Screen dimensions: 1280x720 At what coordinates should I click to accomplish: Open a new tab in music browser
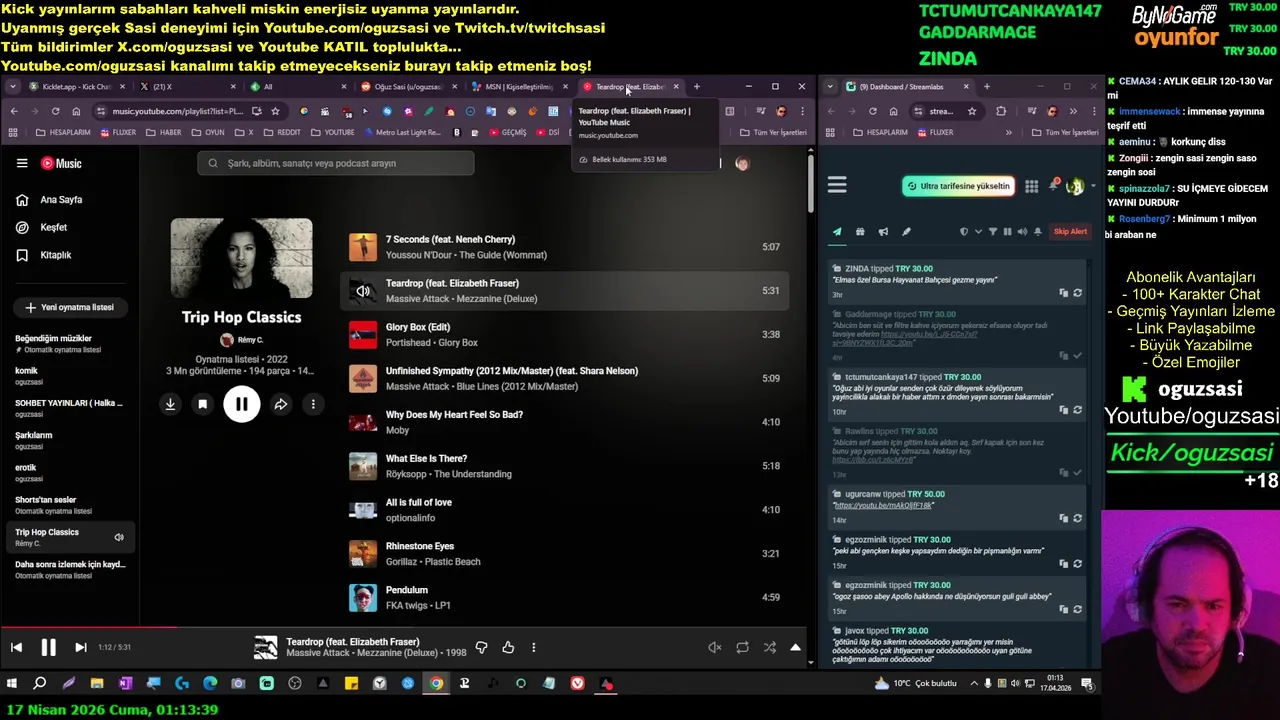point(697,87)
